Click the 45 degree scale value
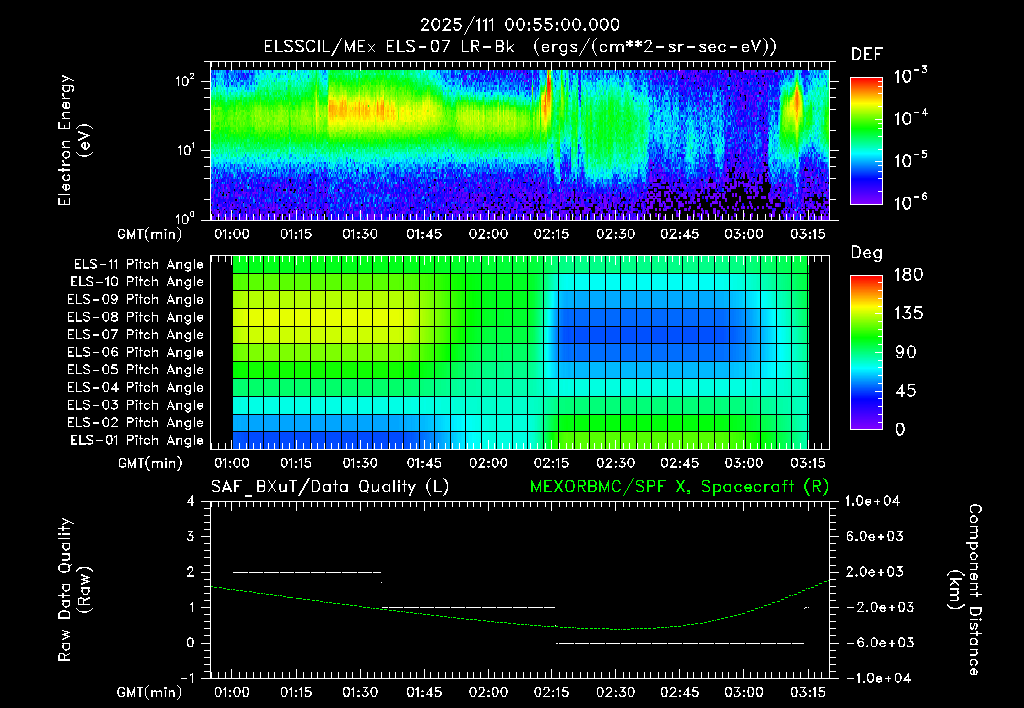Image resolution: width=1024 pixels, height=708 pixels. [906, 391]
